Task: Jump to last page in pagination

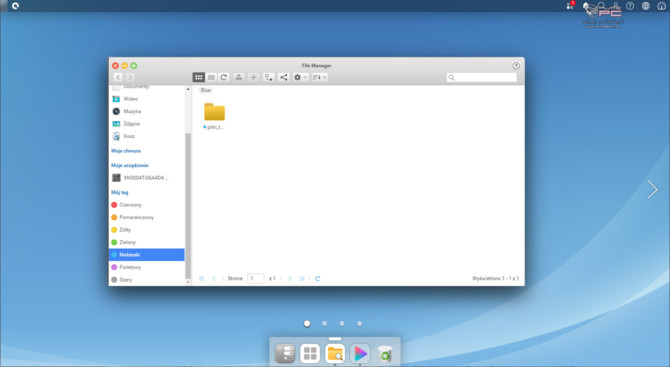Action: (302, 279)
